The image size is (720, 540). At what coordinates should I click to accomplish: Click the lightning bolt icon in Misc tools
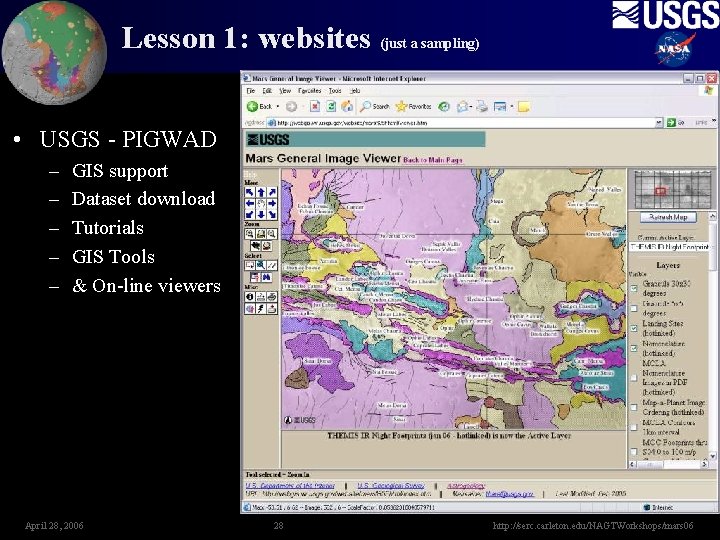261,309
